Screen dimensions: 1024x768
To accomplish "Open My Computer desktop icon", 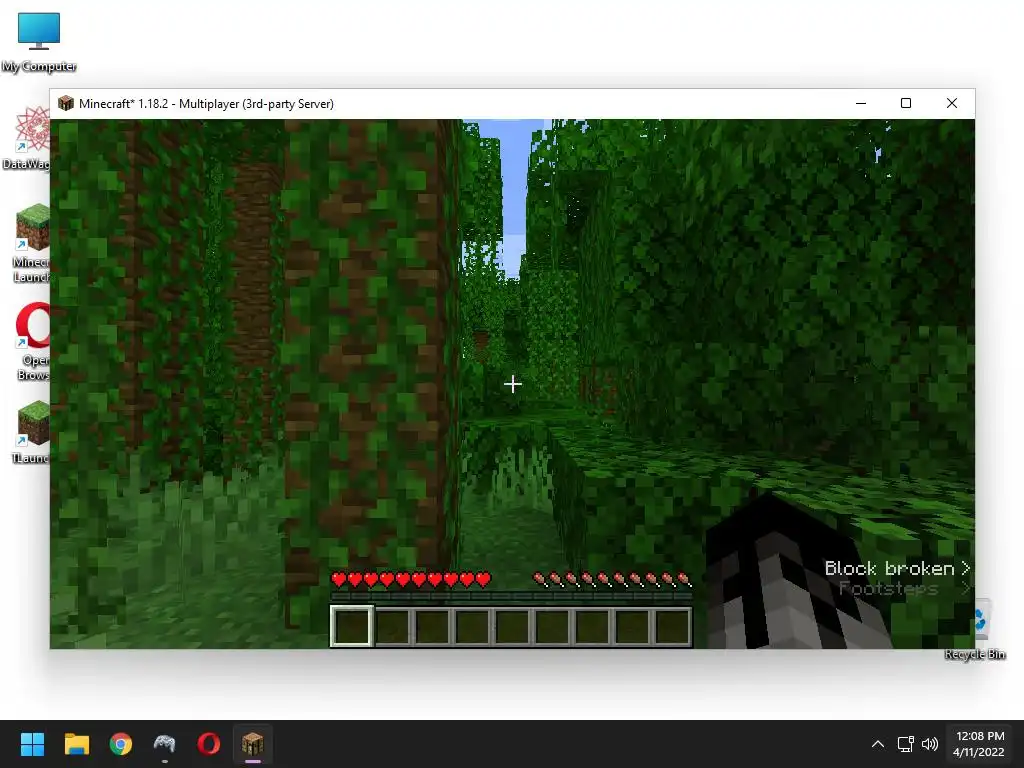I will (x=39, y=41).
